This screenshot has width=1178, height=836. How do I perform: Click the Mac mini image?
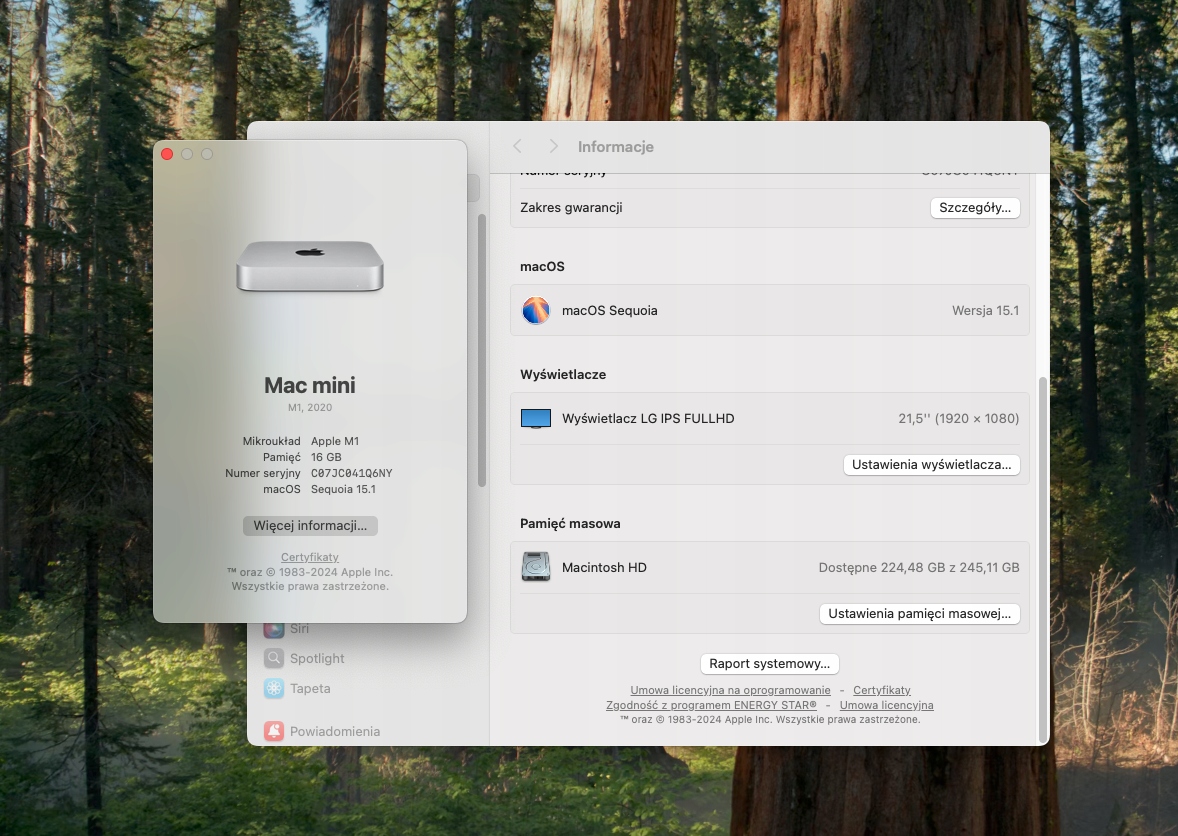(x=310, y=266)
